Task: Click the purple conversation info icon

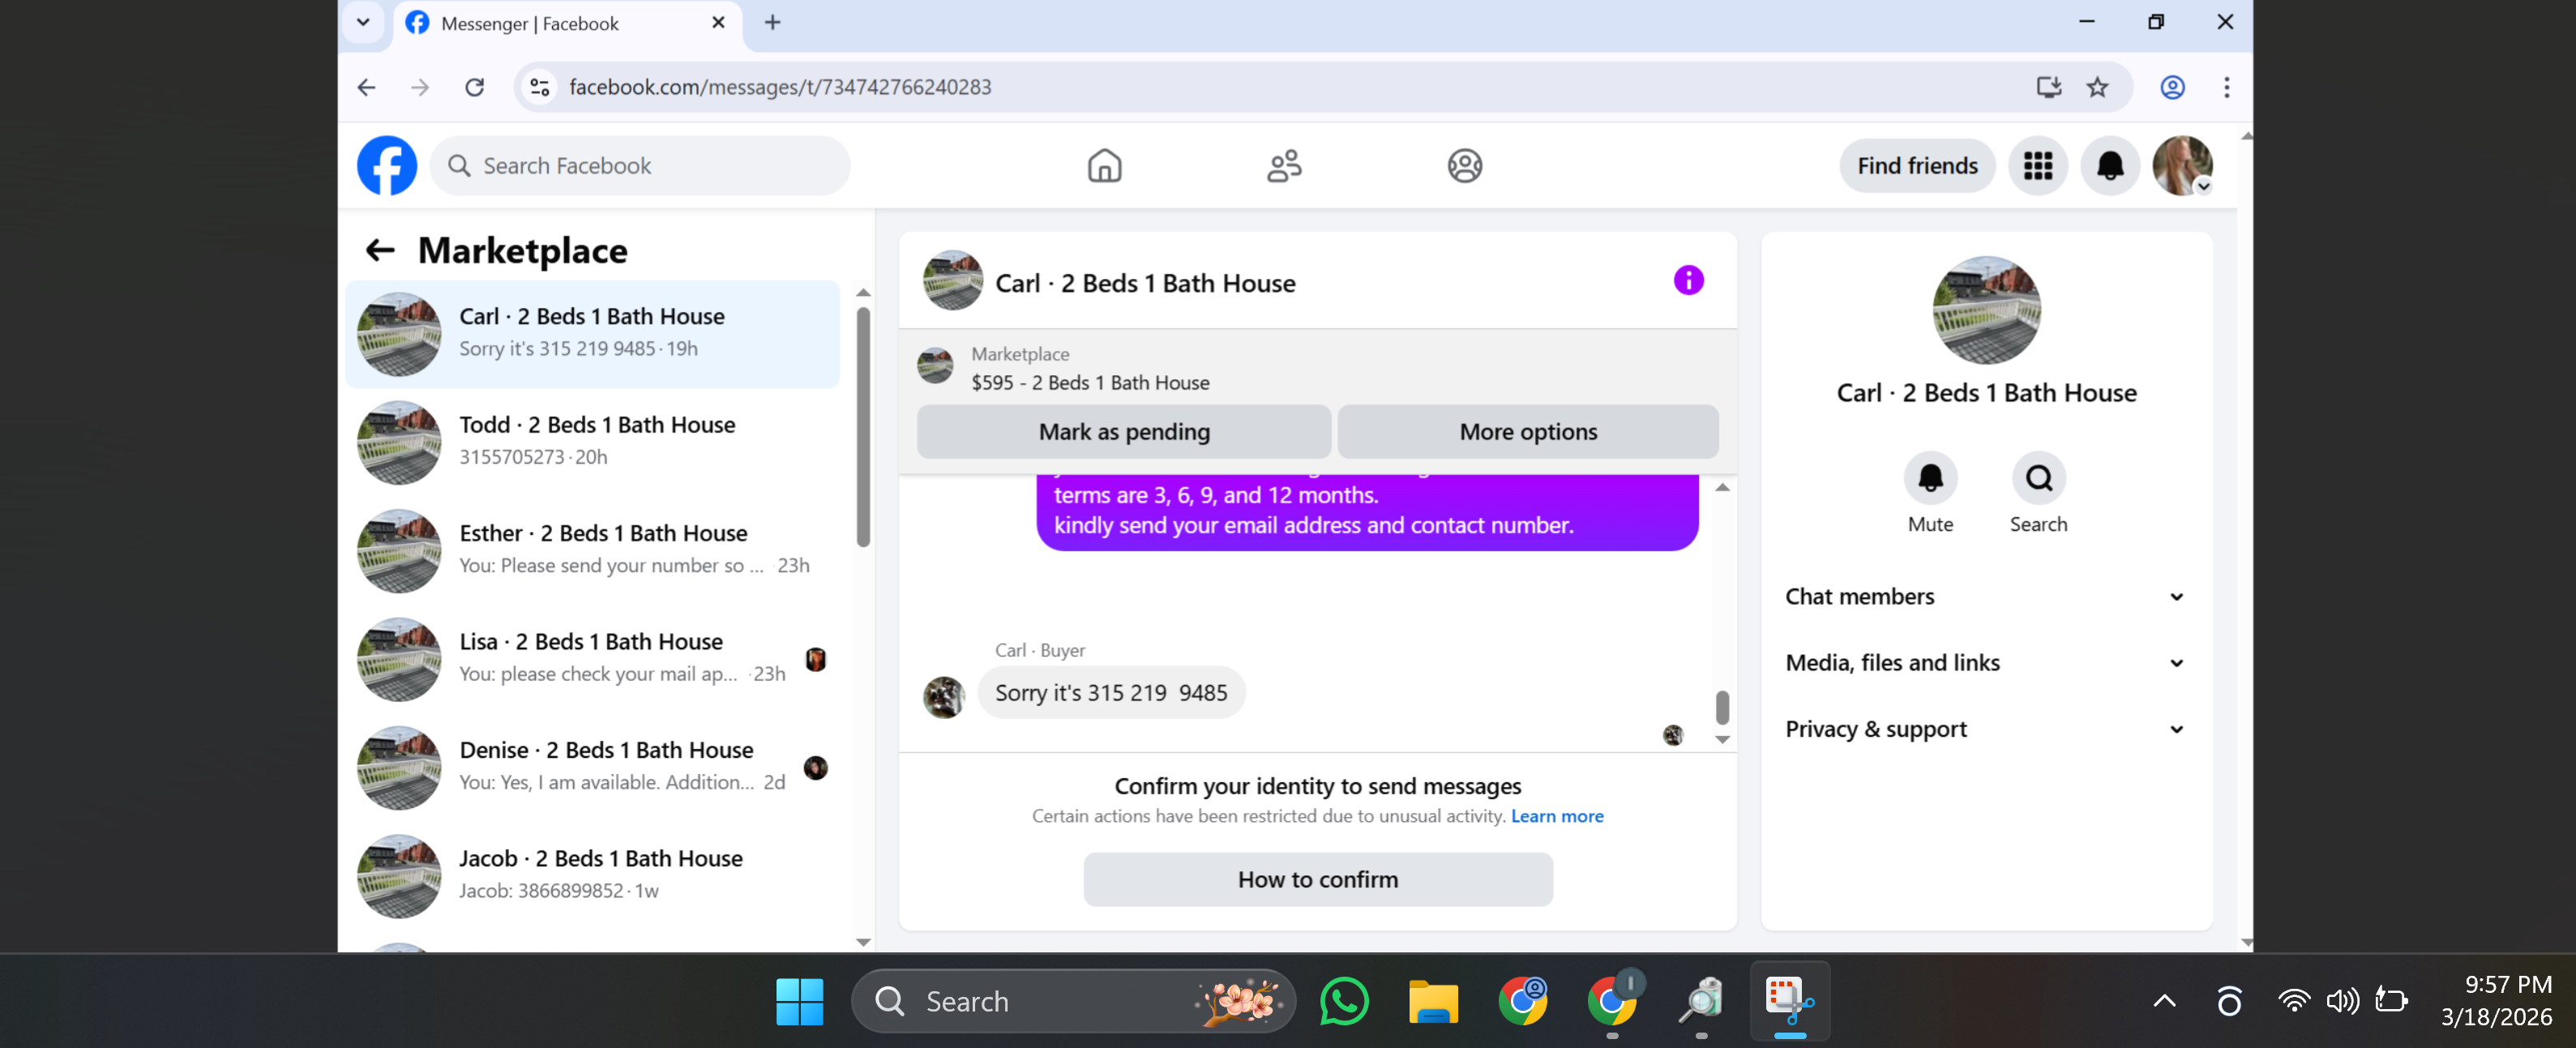Action: [x=1688, y=281]
